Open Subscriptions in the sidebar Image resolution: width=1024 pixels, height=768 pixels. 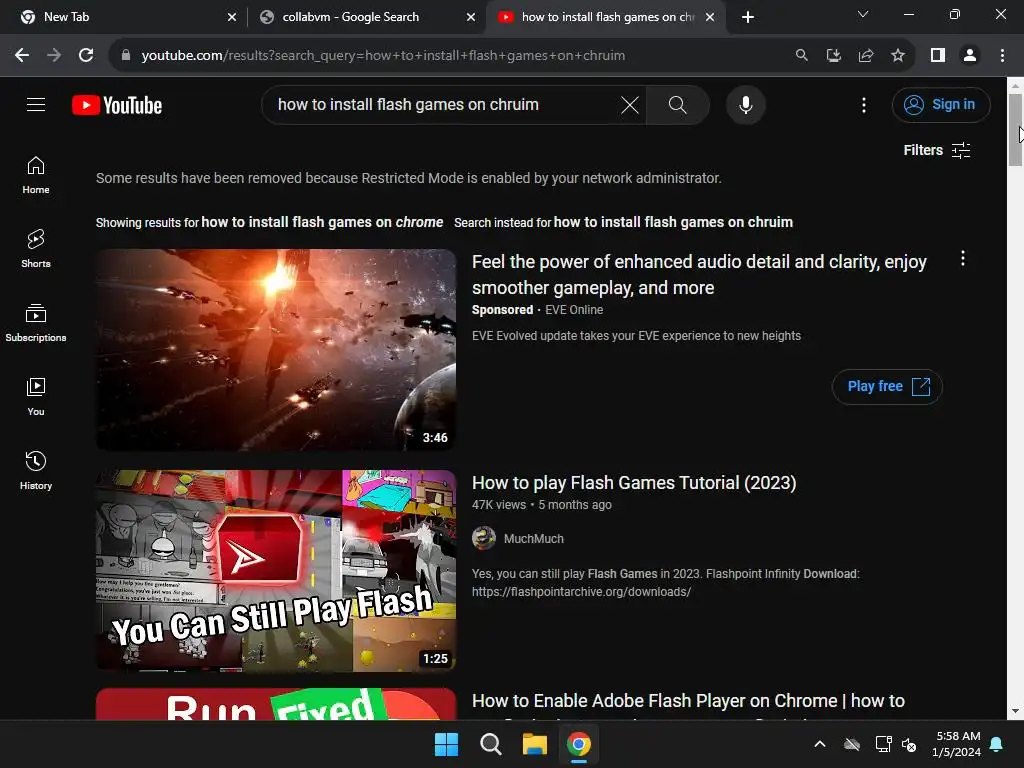click(x=36, y=323)
